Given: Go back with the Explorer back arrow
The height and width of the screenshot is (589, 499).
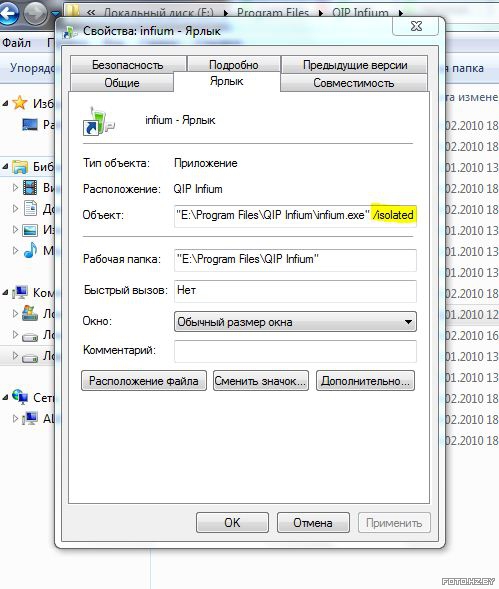Looking at the screenshot, I should (x=9, y=14).
